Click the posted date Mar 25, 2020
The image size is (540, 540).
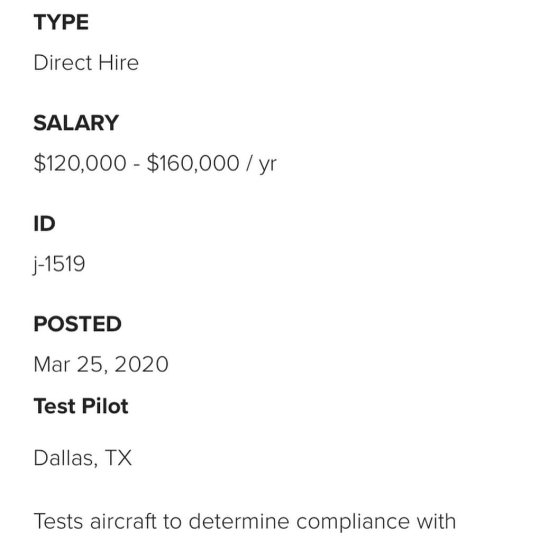101,364
